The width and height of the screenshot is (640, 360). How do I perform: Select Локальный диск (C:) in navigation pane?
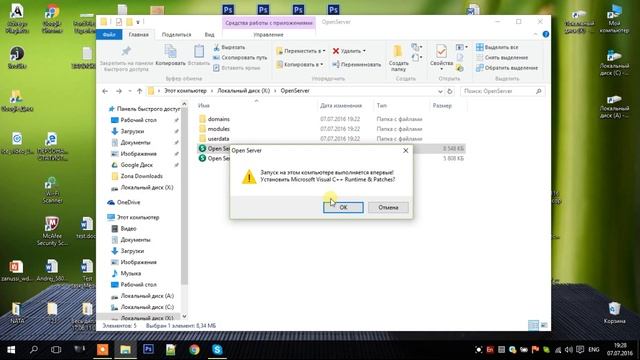tap(147, 307)
